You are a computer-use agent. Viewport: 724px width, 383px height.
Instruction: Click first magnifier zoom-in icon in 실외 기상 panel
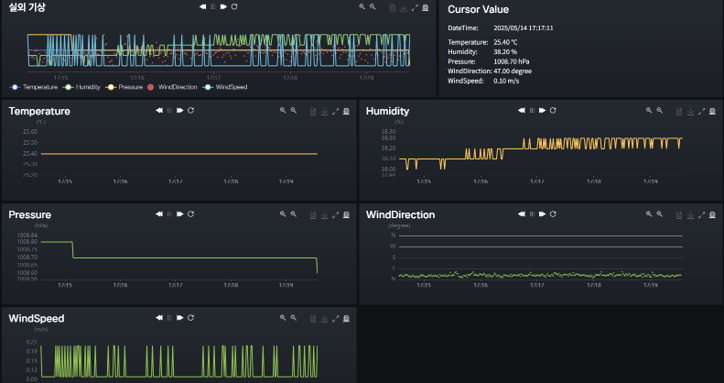pos(362,7)
